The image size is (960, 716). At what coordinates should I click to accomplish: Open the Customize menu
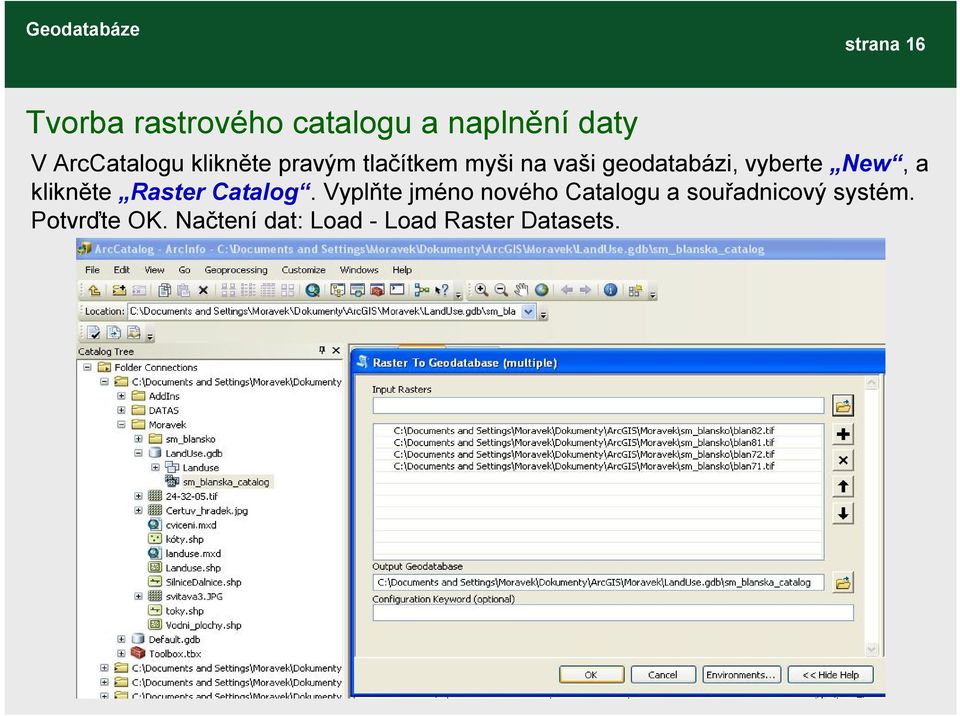coord(304,269)
